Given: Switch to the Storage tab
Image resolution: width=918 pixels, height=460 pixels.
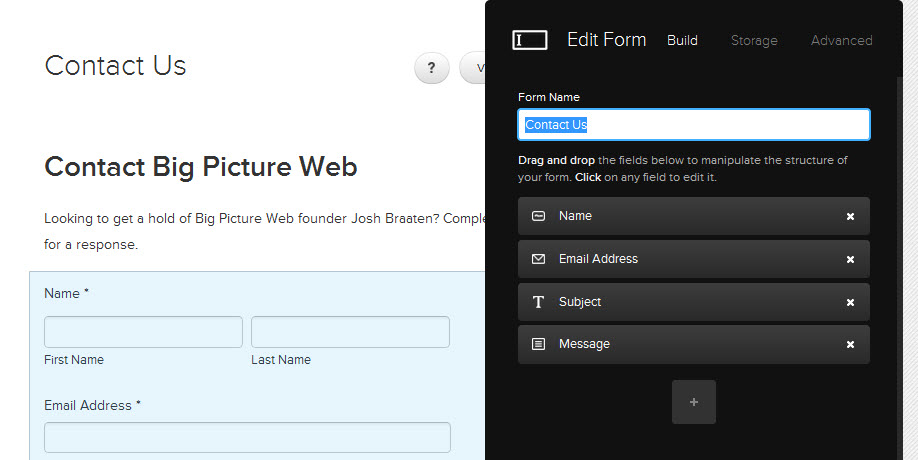Looking at the screenshot, I should pyautogui.click(x=754, y=40).
